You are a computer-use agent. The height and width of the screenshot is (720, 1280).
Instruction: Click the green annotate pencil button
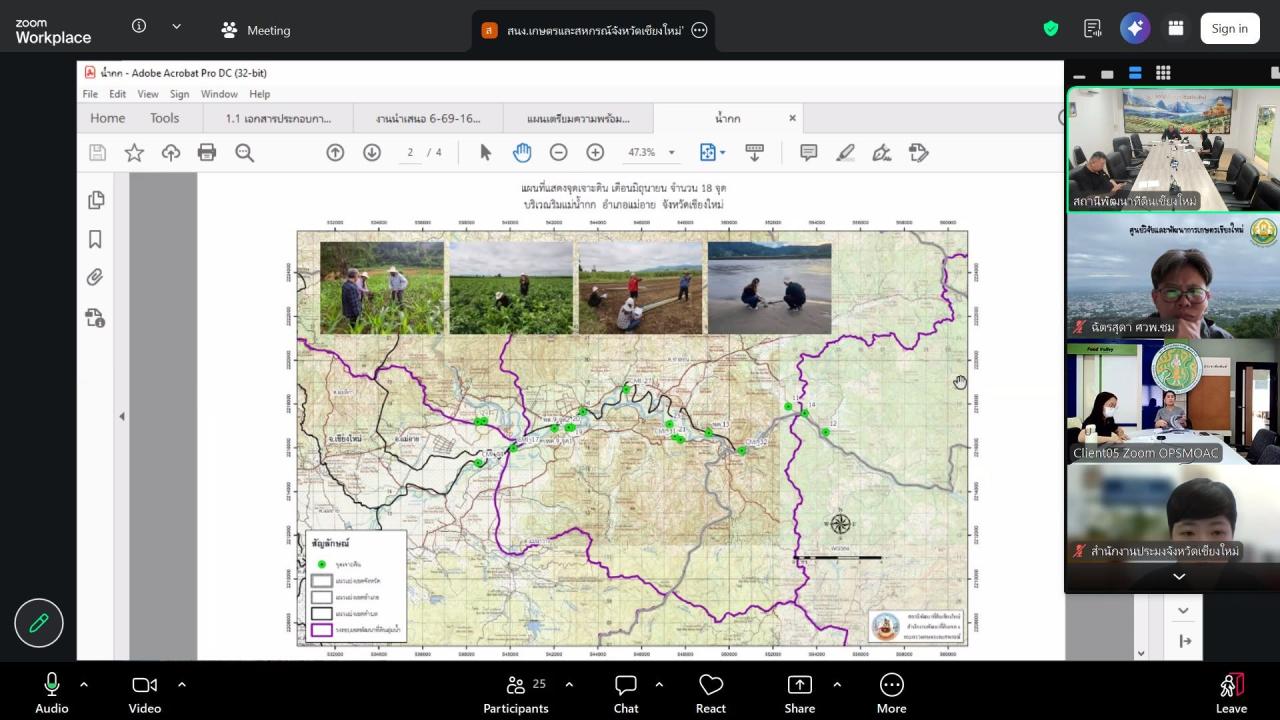(39, 624)
